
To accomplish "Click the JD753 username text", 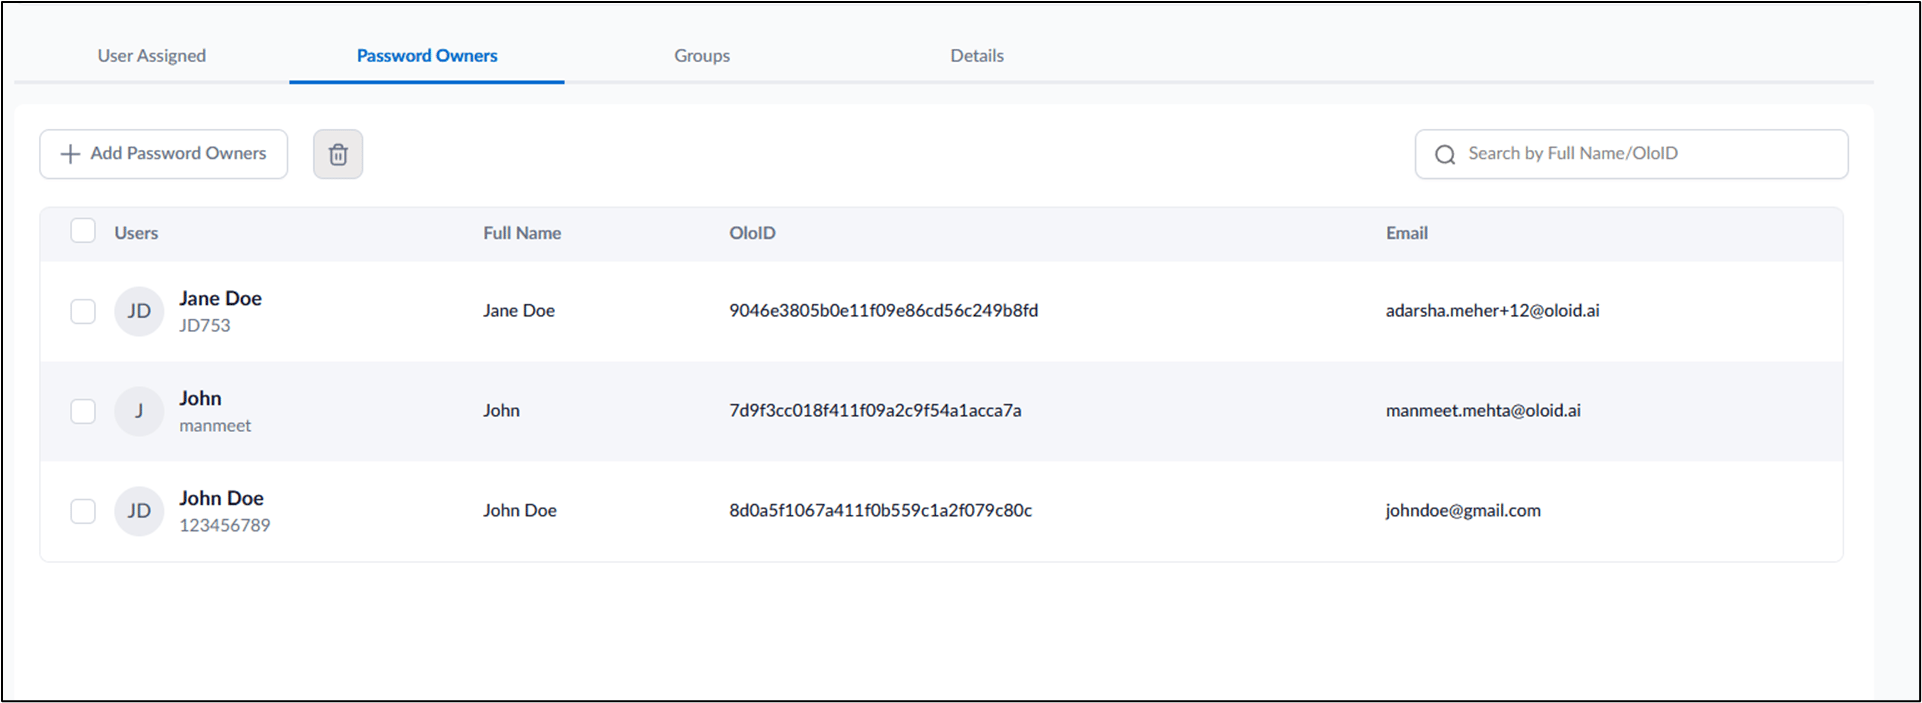I will click(205, 325).
